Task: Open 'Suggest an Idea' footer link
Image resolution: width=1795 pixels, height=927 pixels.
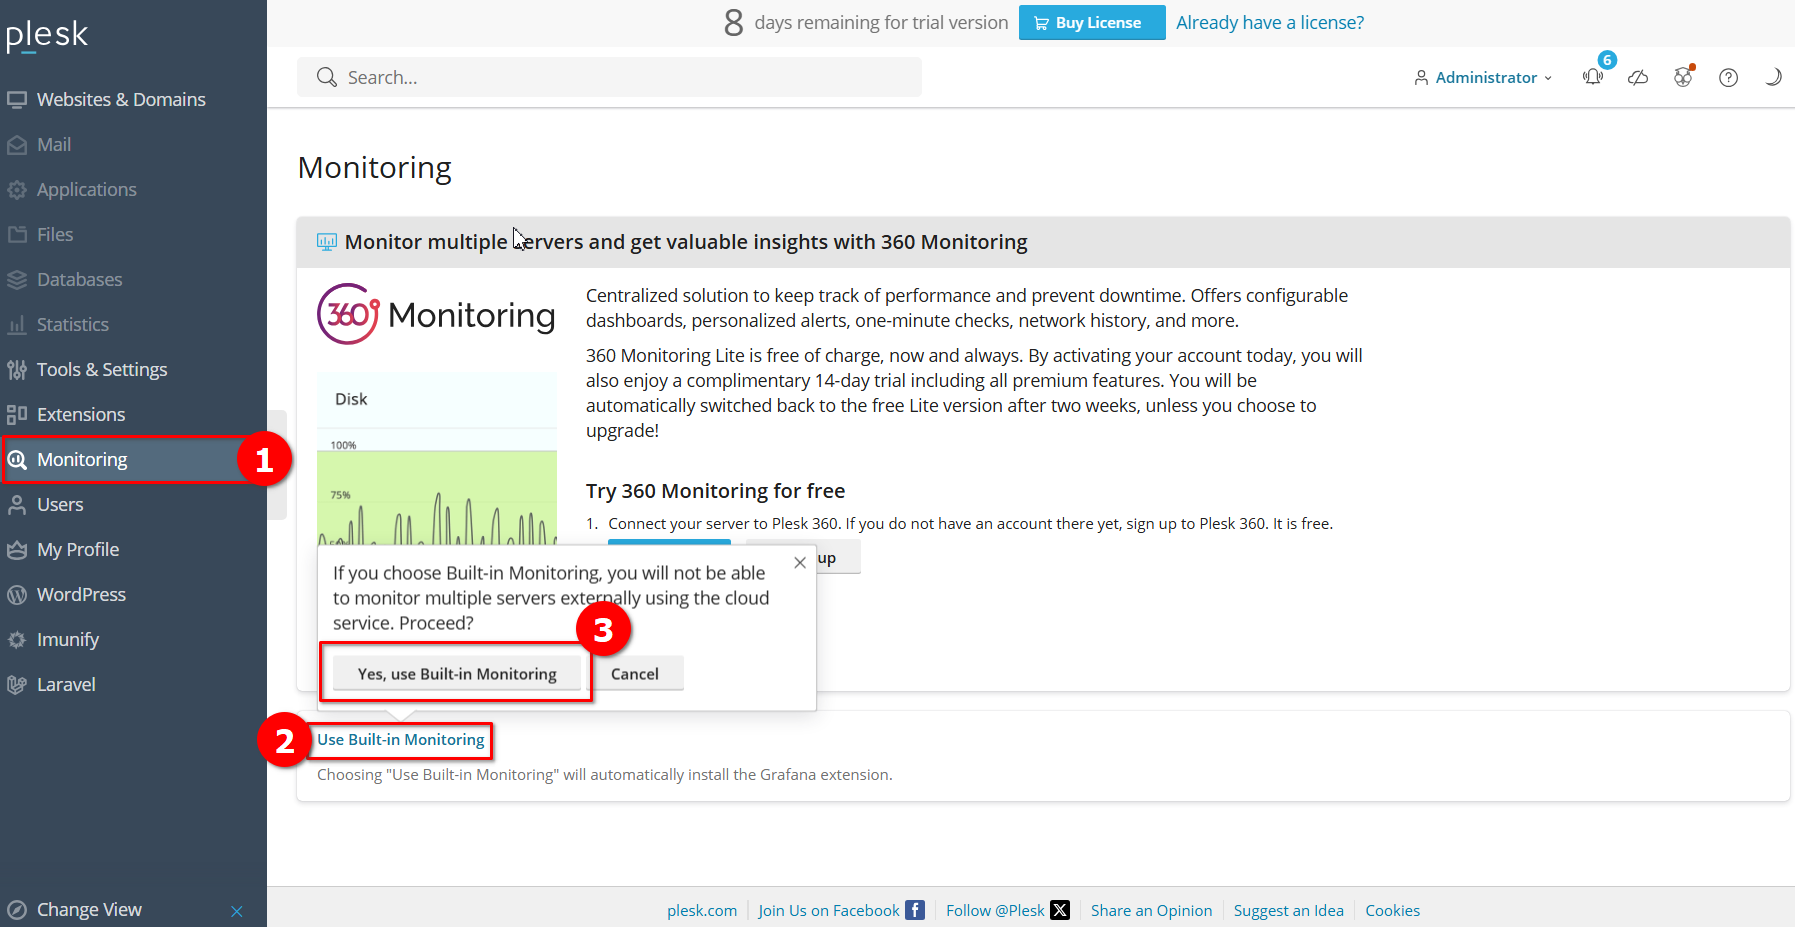Action: 1288,910
